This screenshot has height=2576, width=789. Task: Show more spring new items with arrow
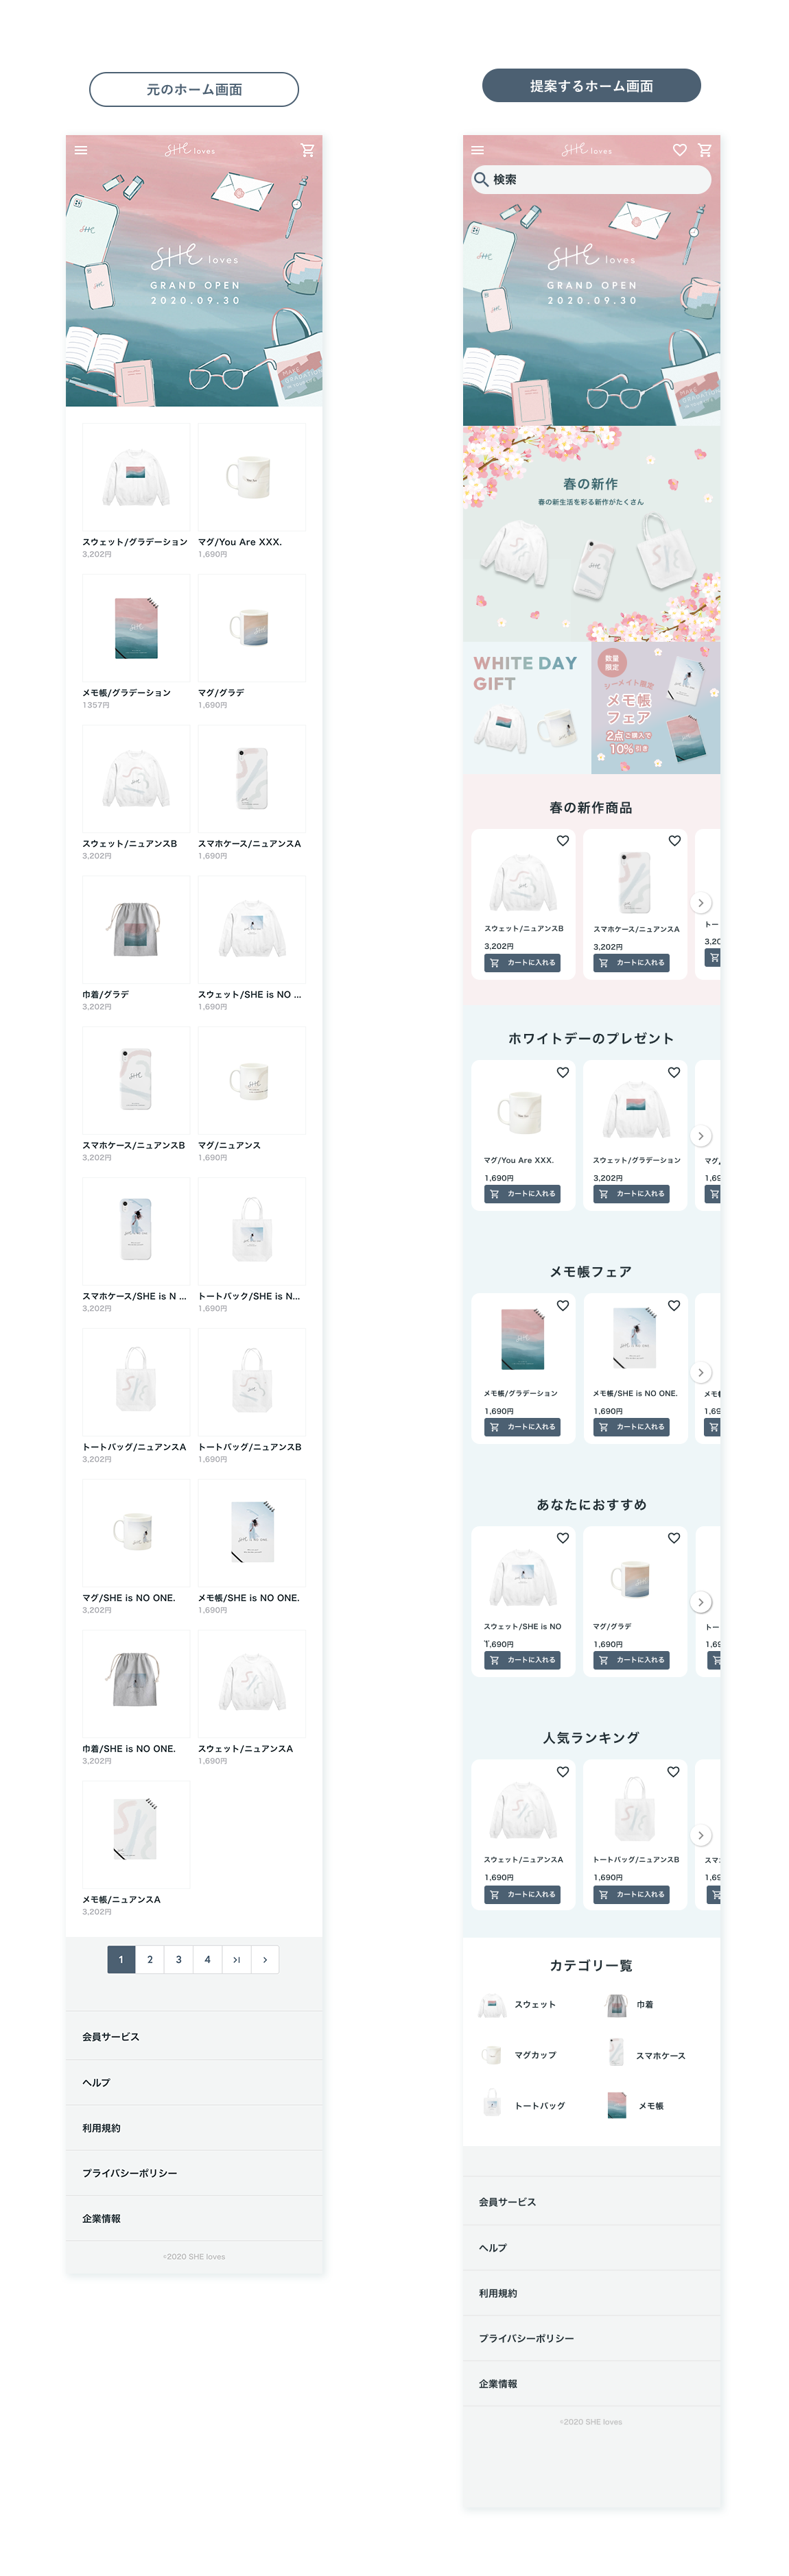tap(701, 902)
